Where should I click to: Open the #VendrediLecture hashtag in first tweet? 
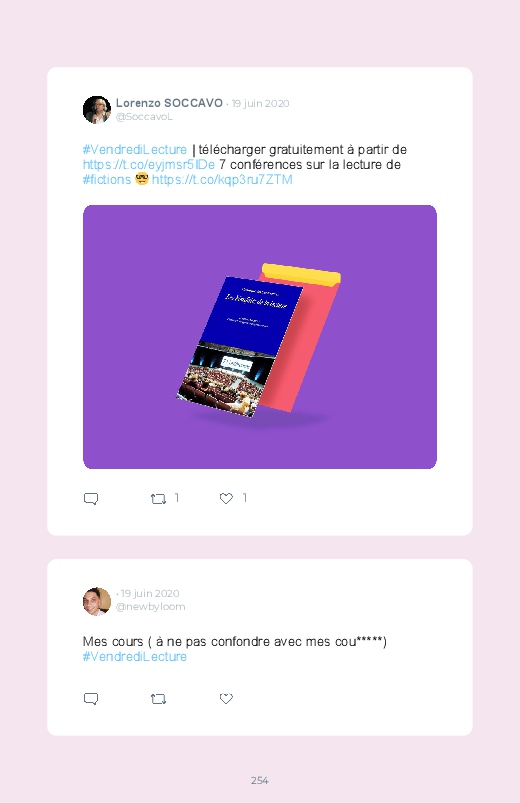(x=135, y=150)
